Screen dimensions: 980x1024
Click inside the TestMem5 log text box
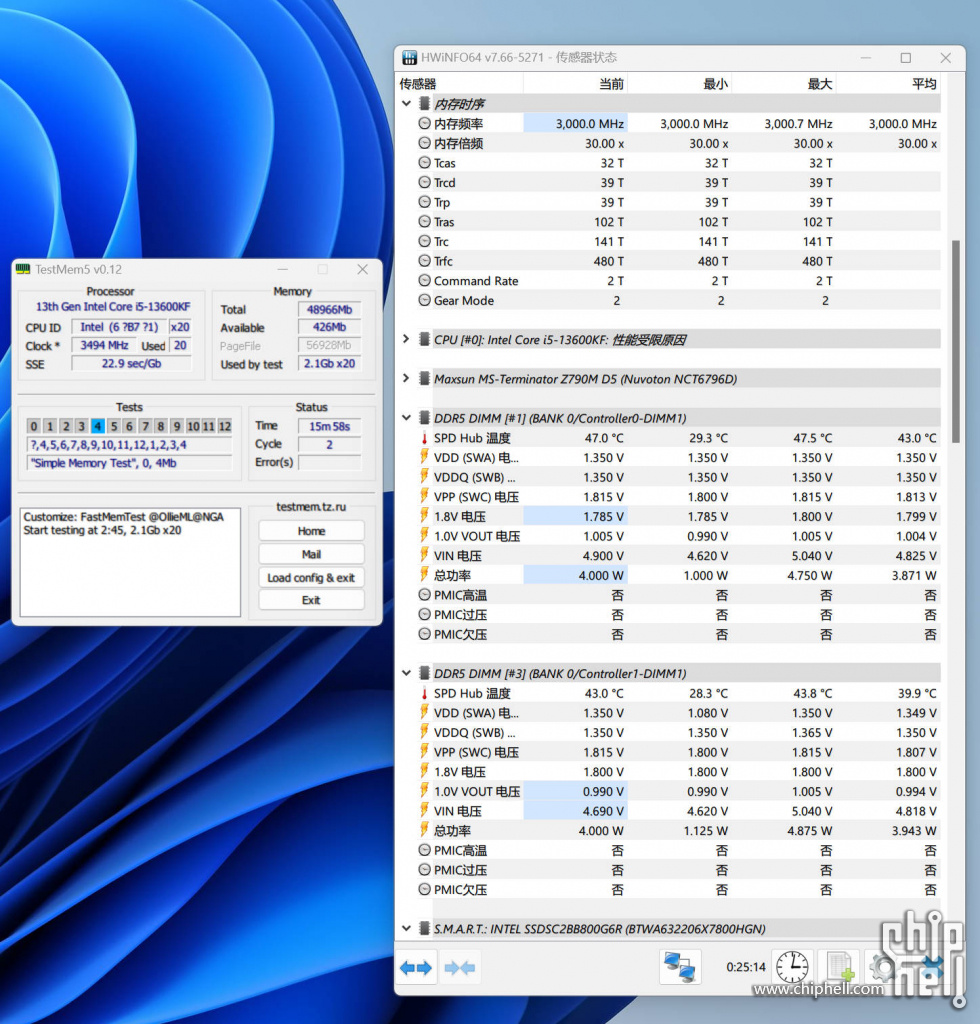click(130, 562)
